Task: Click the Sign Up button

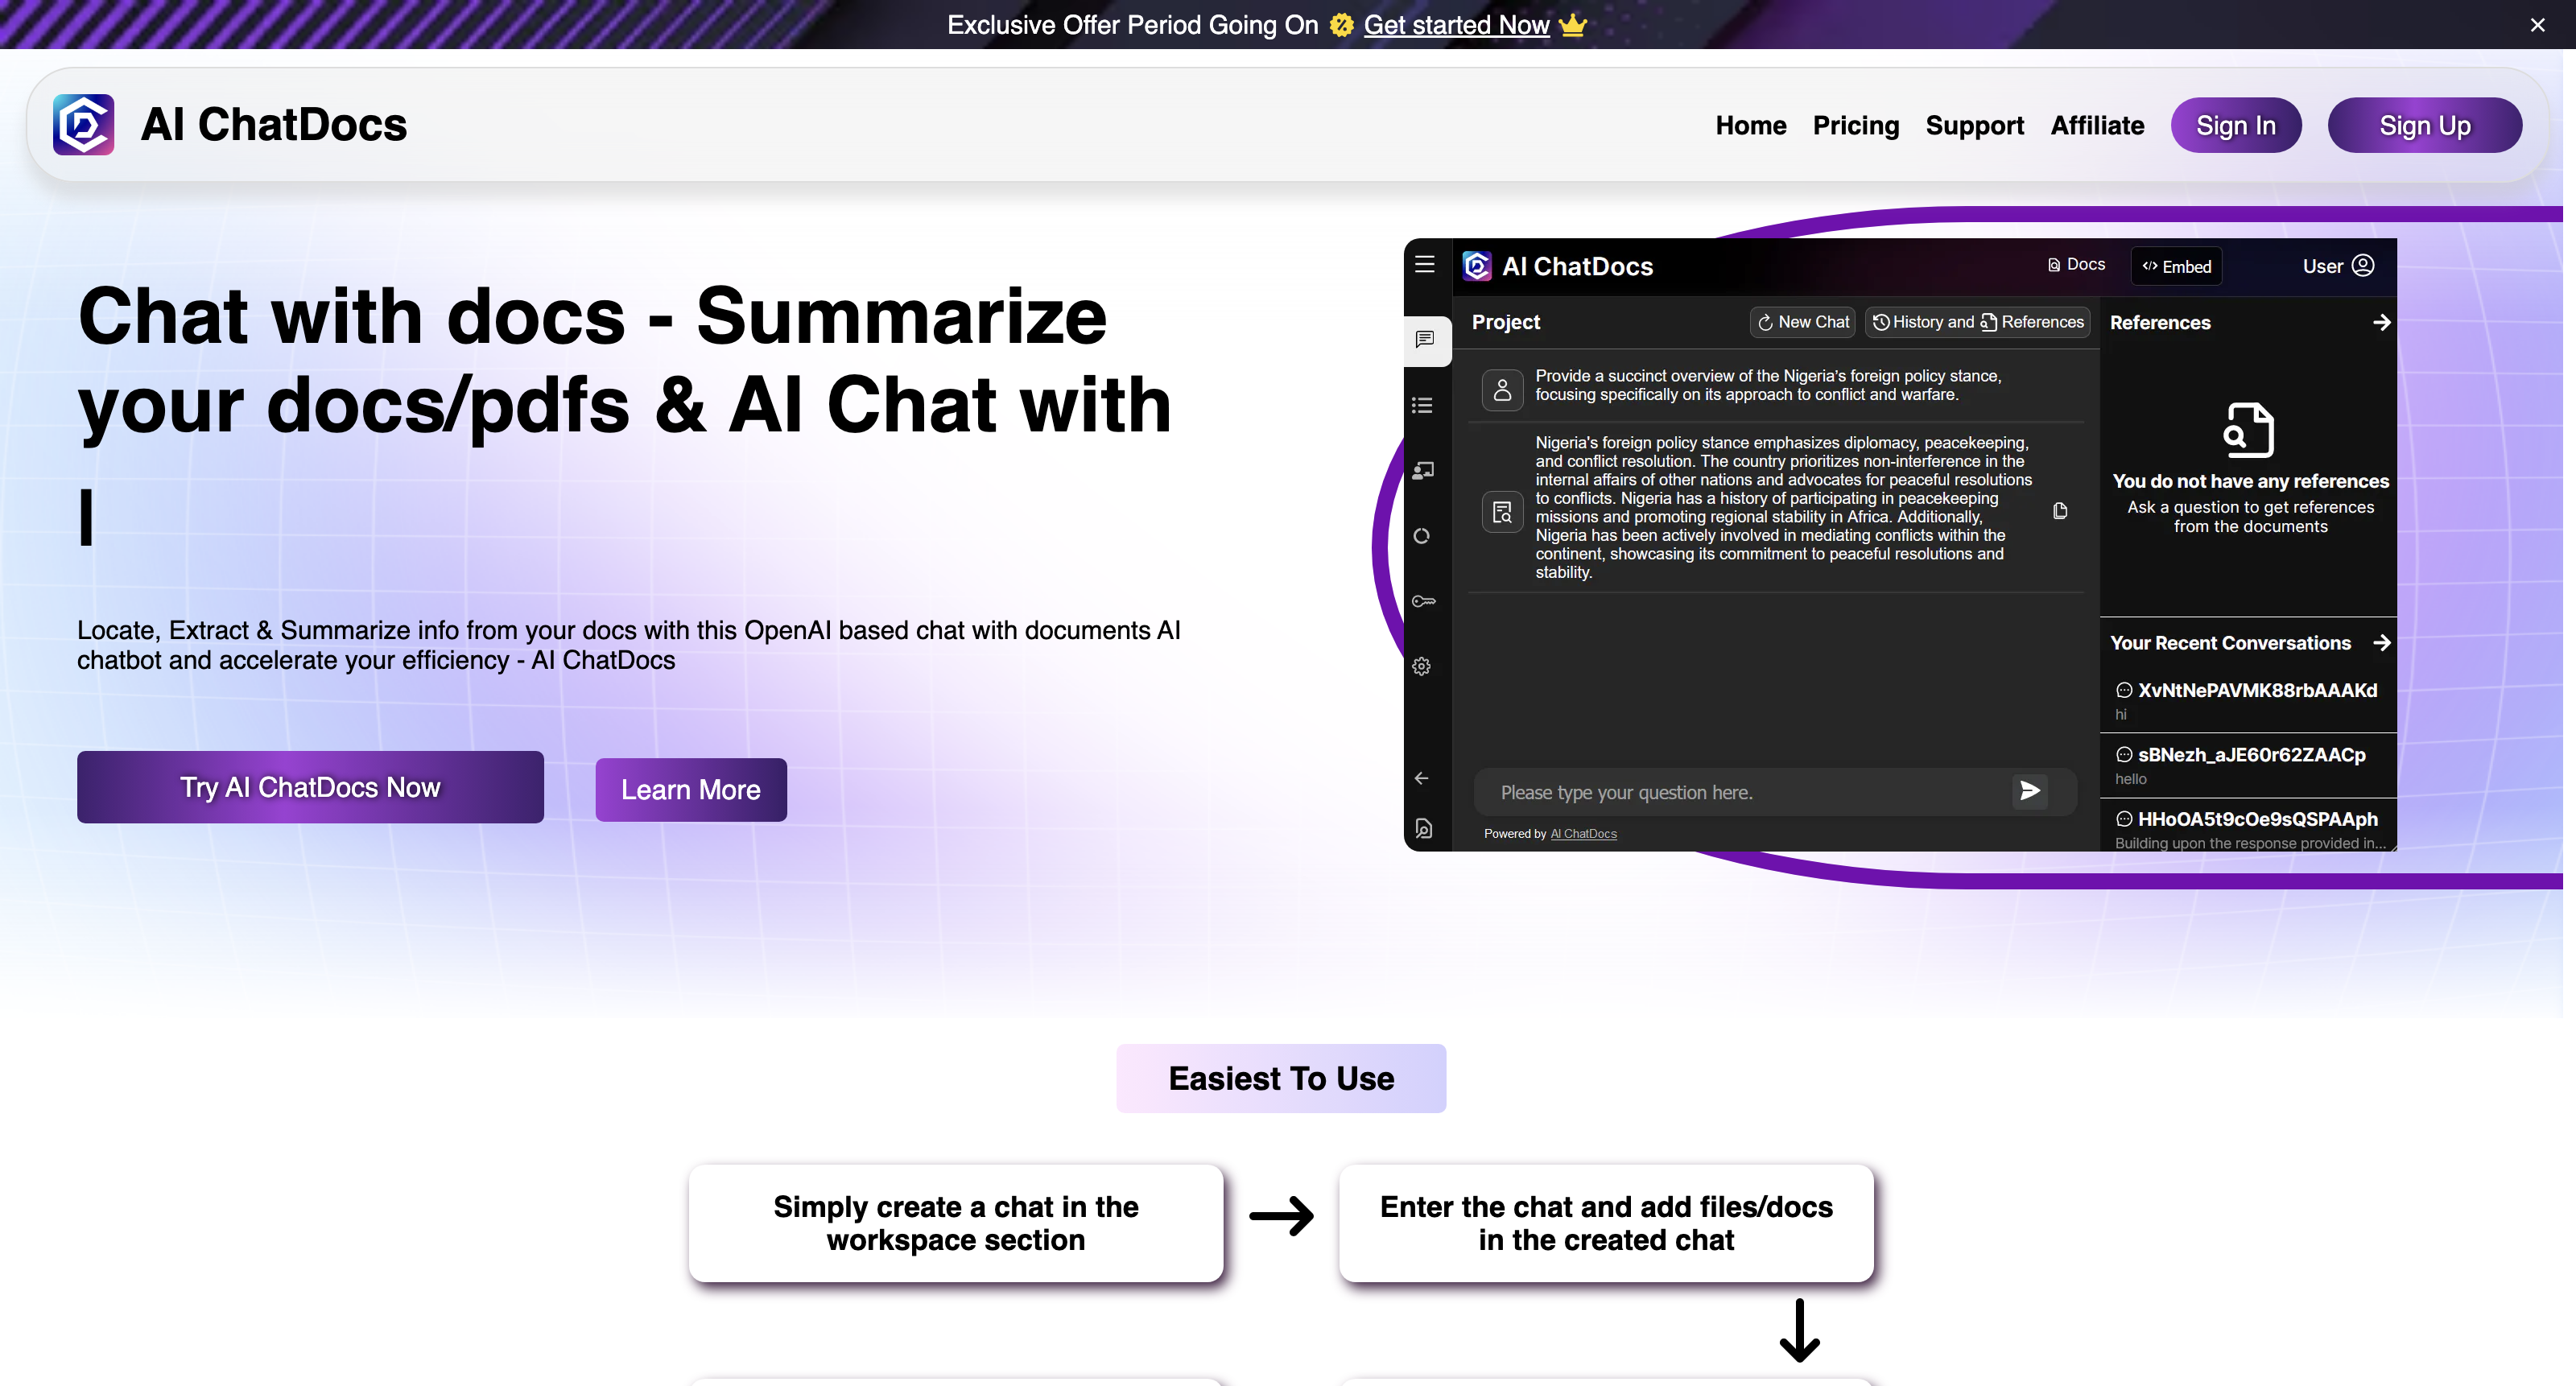Action: pos(2425,125)
